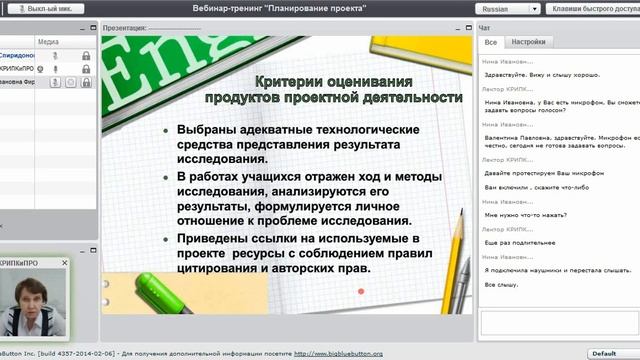Toggle microphone icon in Спиридонов row

point(56,56)
